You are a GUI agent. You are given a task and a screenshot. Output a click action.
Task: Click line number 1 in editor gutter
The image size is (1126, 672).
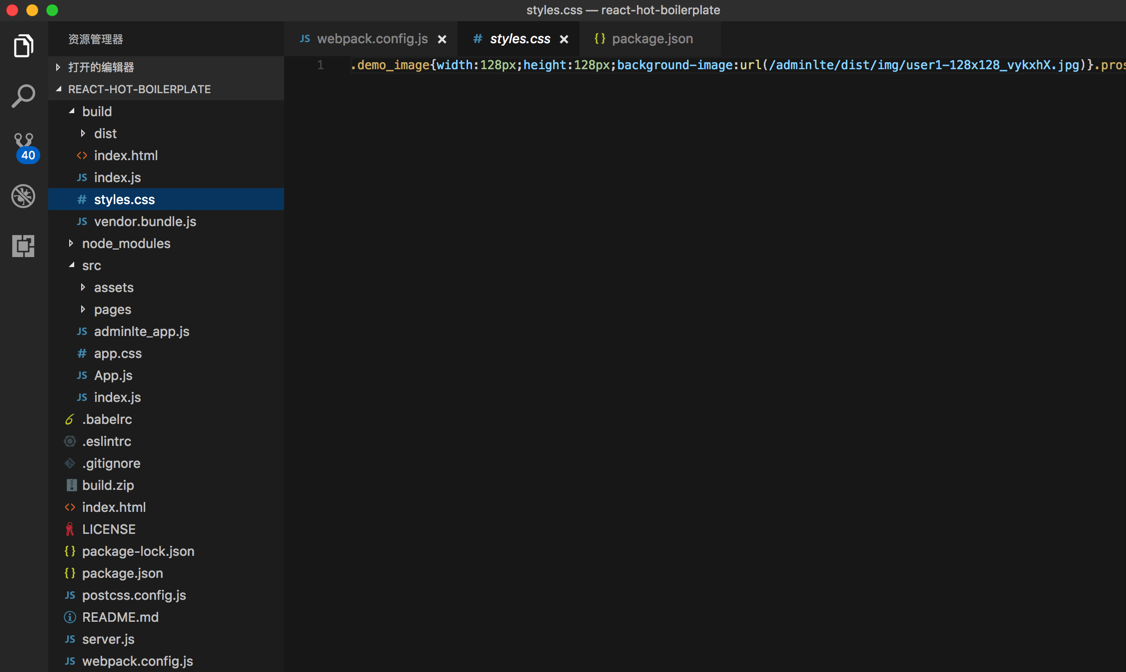(x=320, y=65)
